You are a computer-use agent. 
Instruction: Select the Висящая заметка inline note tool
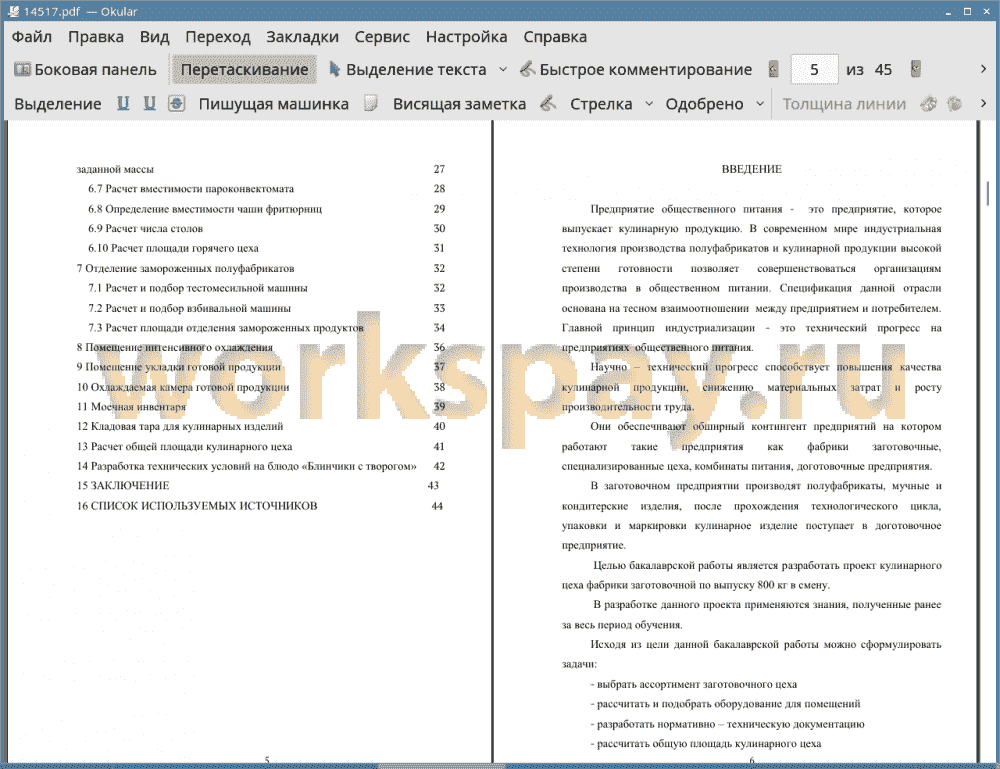pyautogui.click(x=459, y=104)
